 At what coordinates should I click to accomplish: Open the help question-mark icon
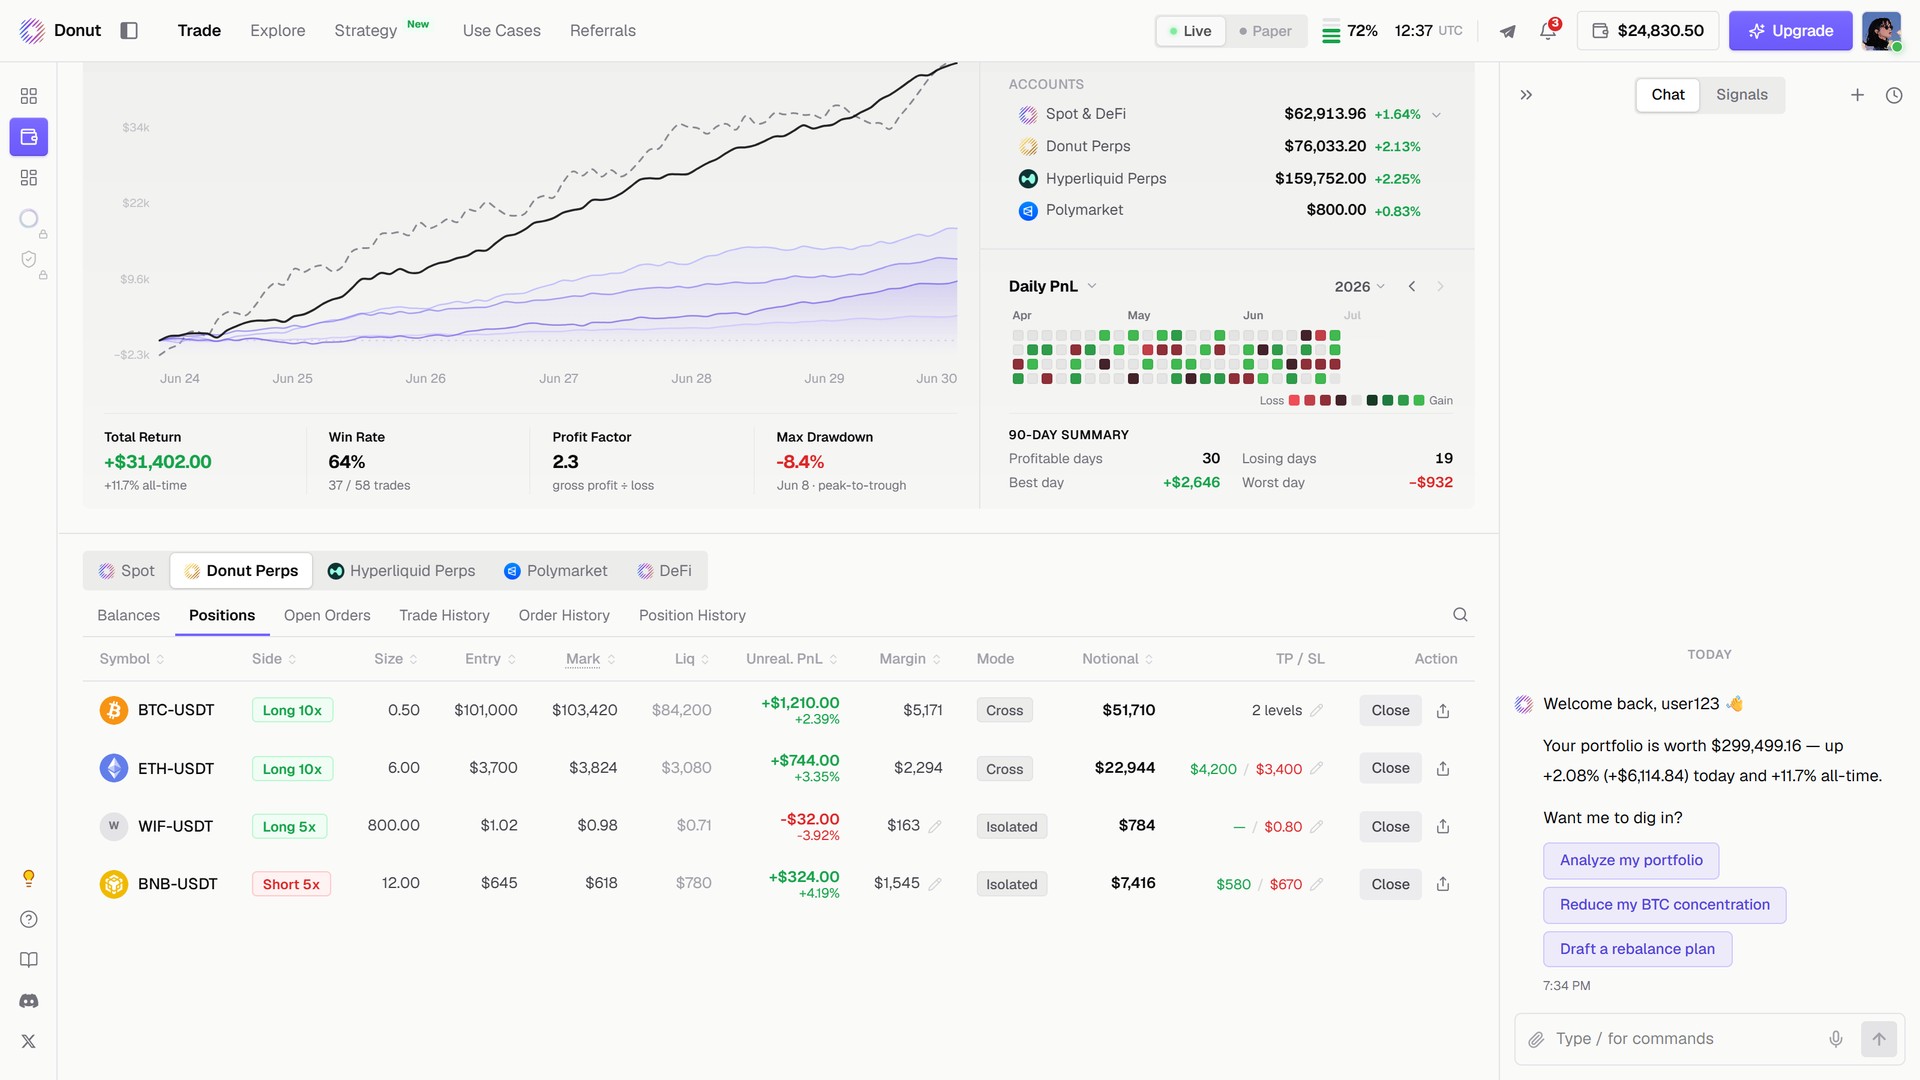click(x=29, y=919)
